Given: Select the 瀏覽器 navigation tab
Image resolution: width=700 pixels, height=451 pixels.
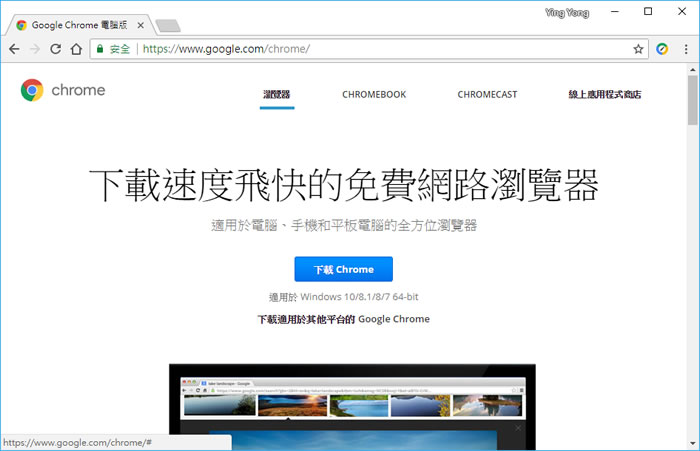Looking at the screenshot, I should (x=277, y=95).
